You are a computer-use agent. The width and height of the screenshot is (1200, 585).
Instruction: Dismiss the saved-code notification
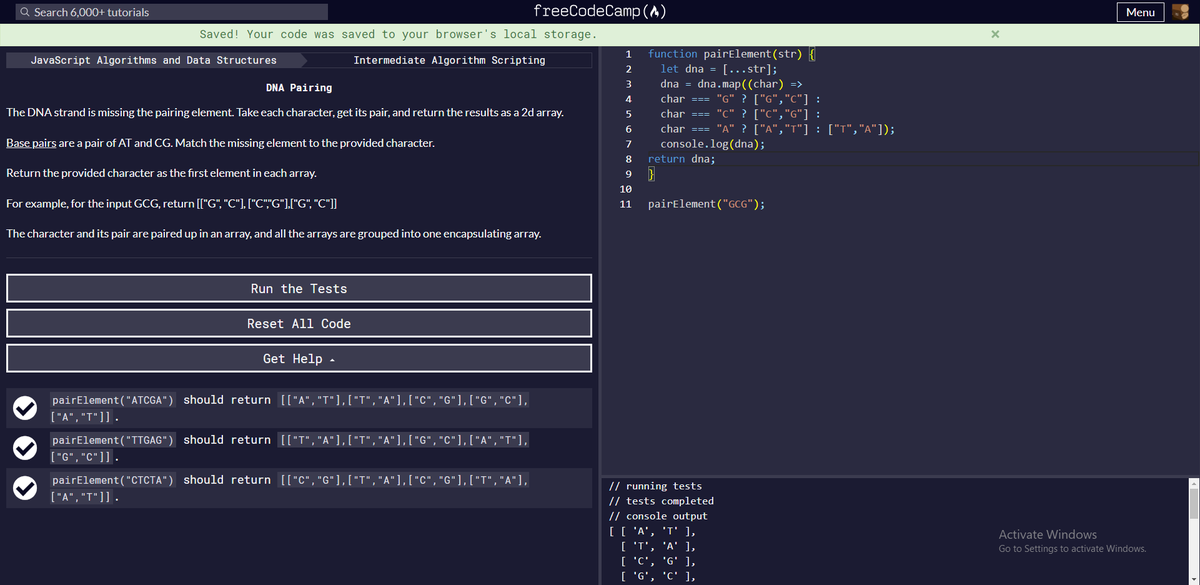(994, 34)
